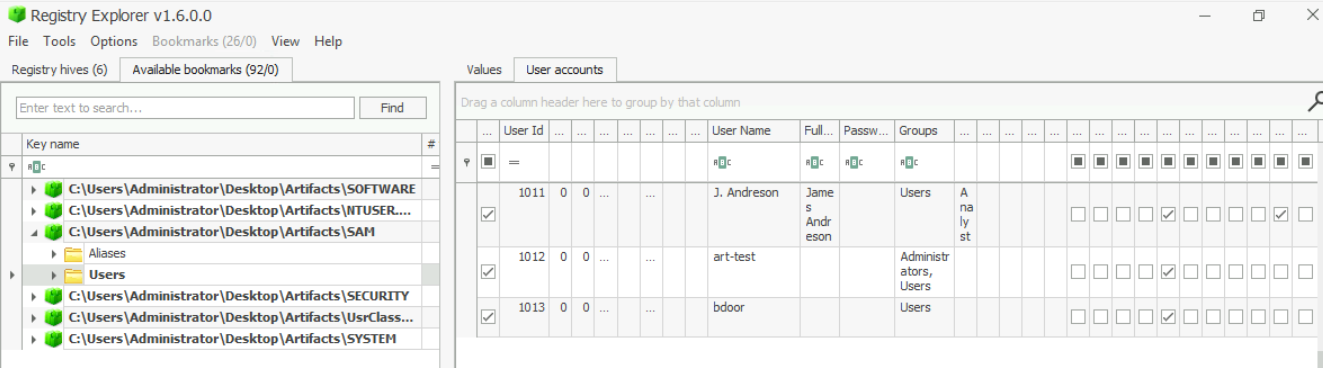Click the SECURITY hive green cube icon

tap(55, 296)
